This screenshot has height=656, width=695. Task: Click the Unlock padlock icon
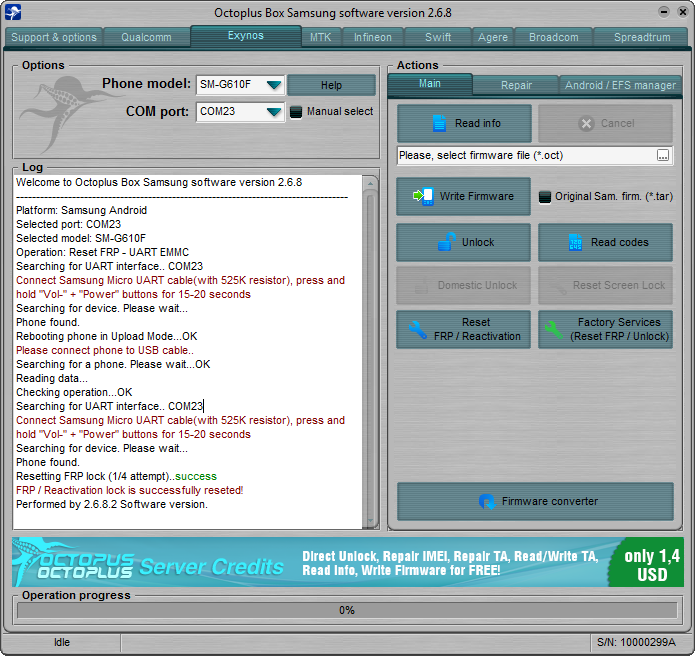click(446, 242)
